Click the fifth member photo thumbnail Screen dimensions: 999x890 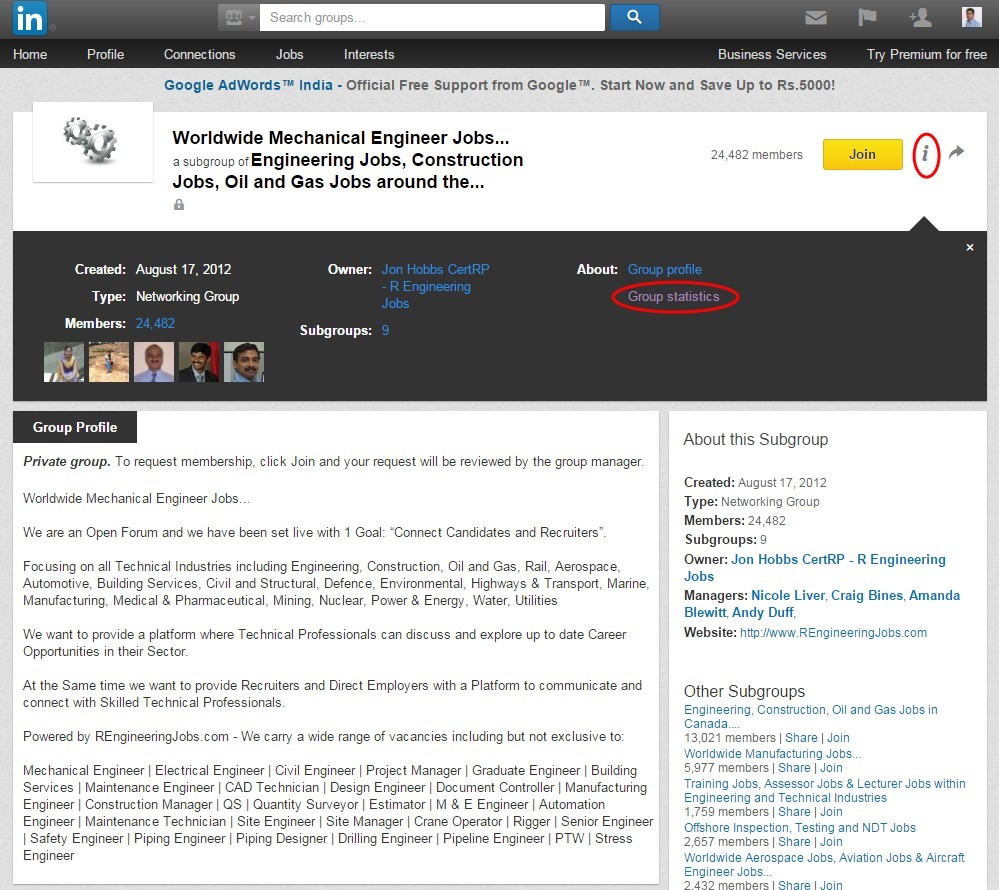tap(243, 362)
